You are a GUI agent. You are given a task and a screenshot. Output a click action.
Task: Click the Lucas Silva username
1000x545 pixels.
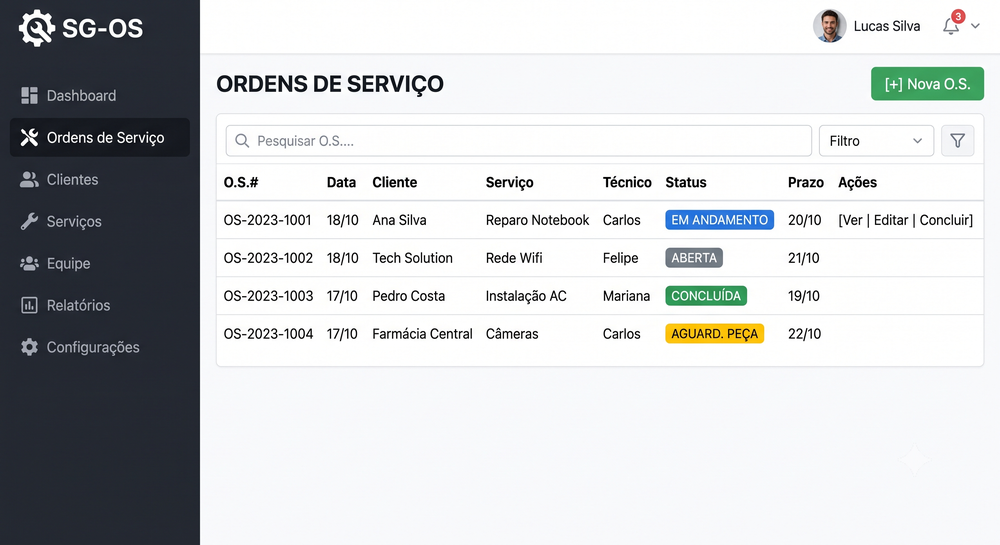pyautogui.click(x=886, y=26)
